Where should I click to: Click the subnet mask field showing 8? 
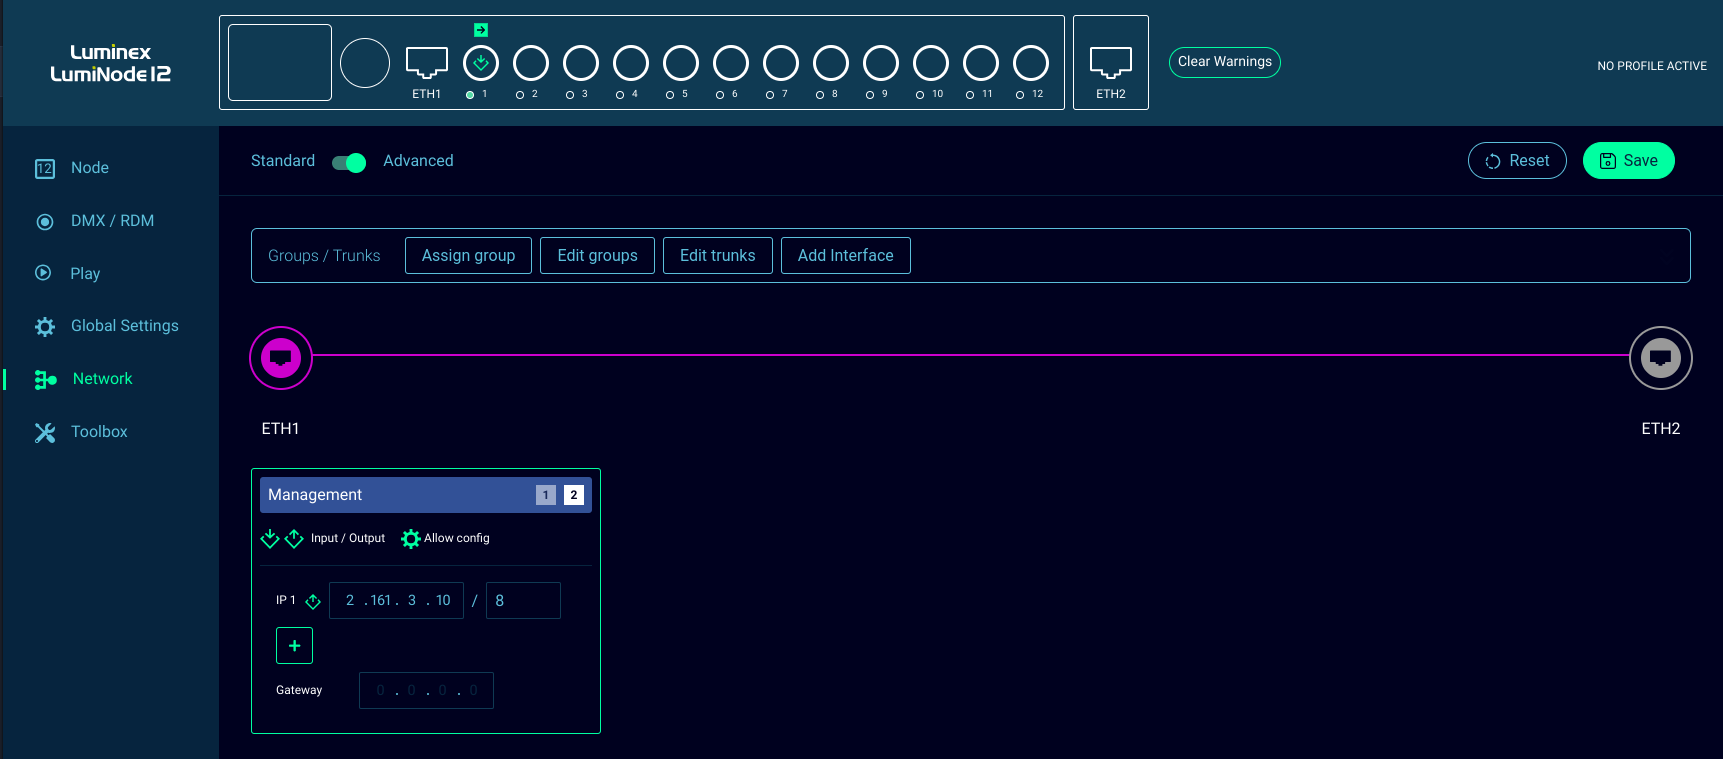(x=523, y=601)
